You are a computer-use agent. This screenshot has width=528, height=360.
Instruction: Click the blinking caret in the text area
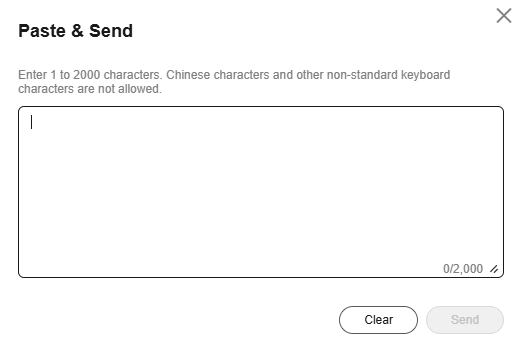(32, 122)
